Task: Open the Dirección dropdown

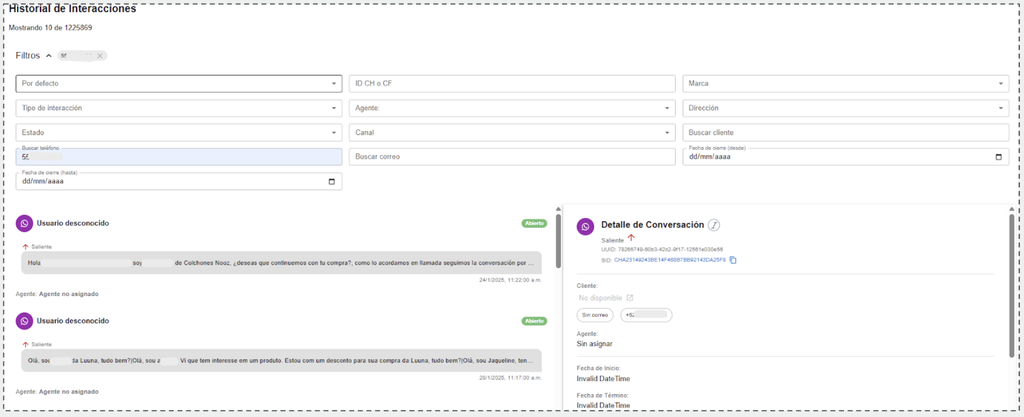Action: [x=845, y=108]
